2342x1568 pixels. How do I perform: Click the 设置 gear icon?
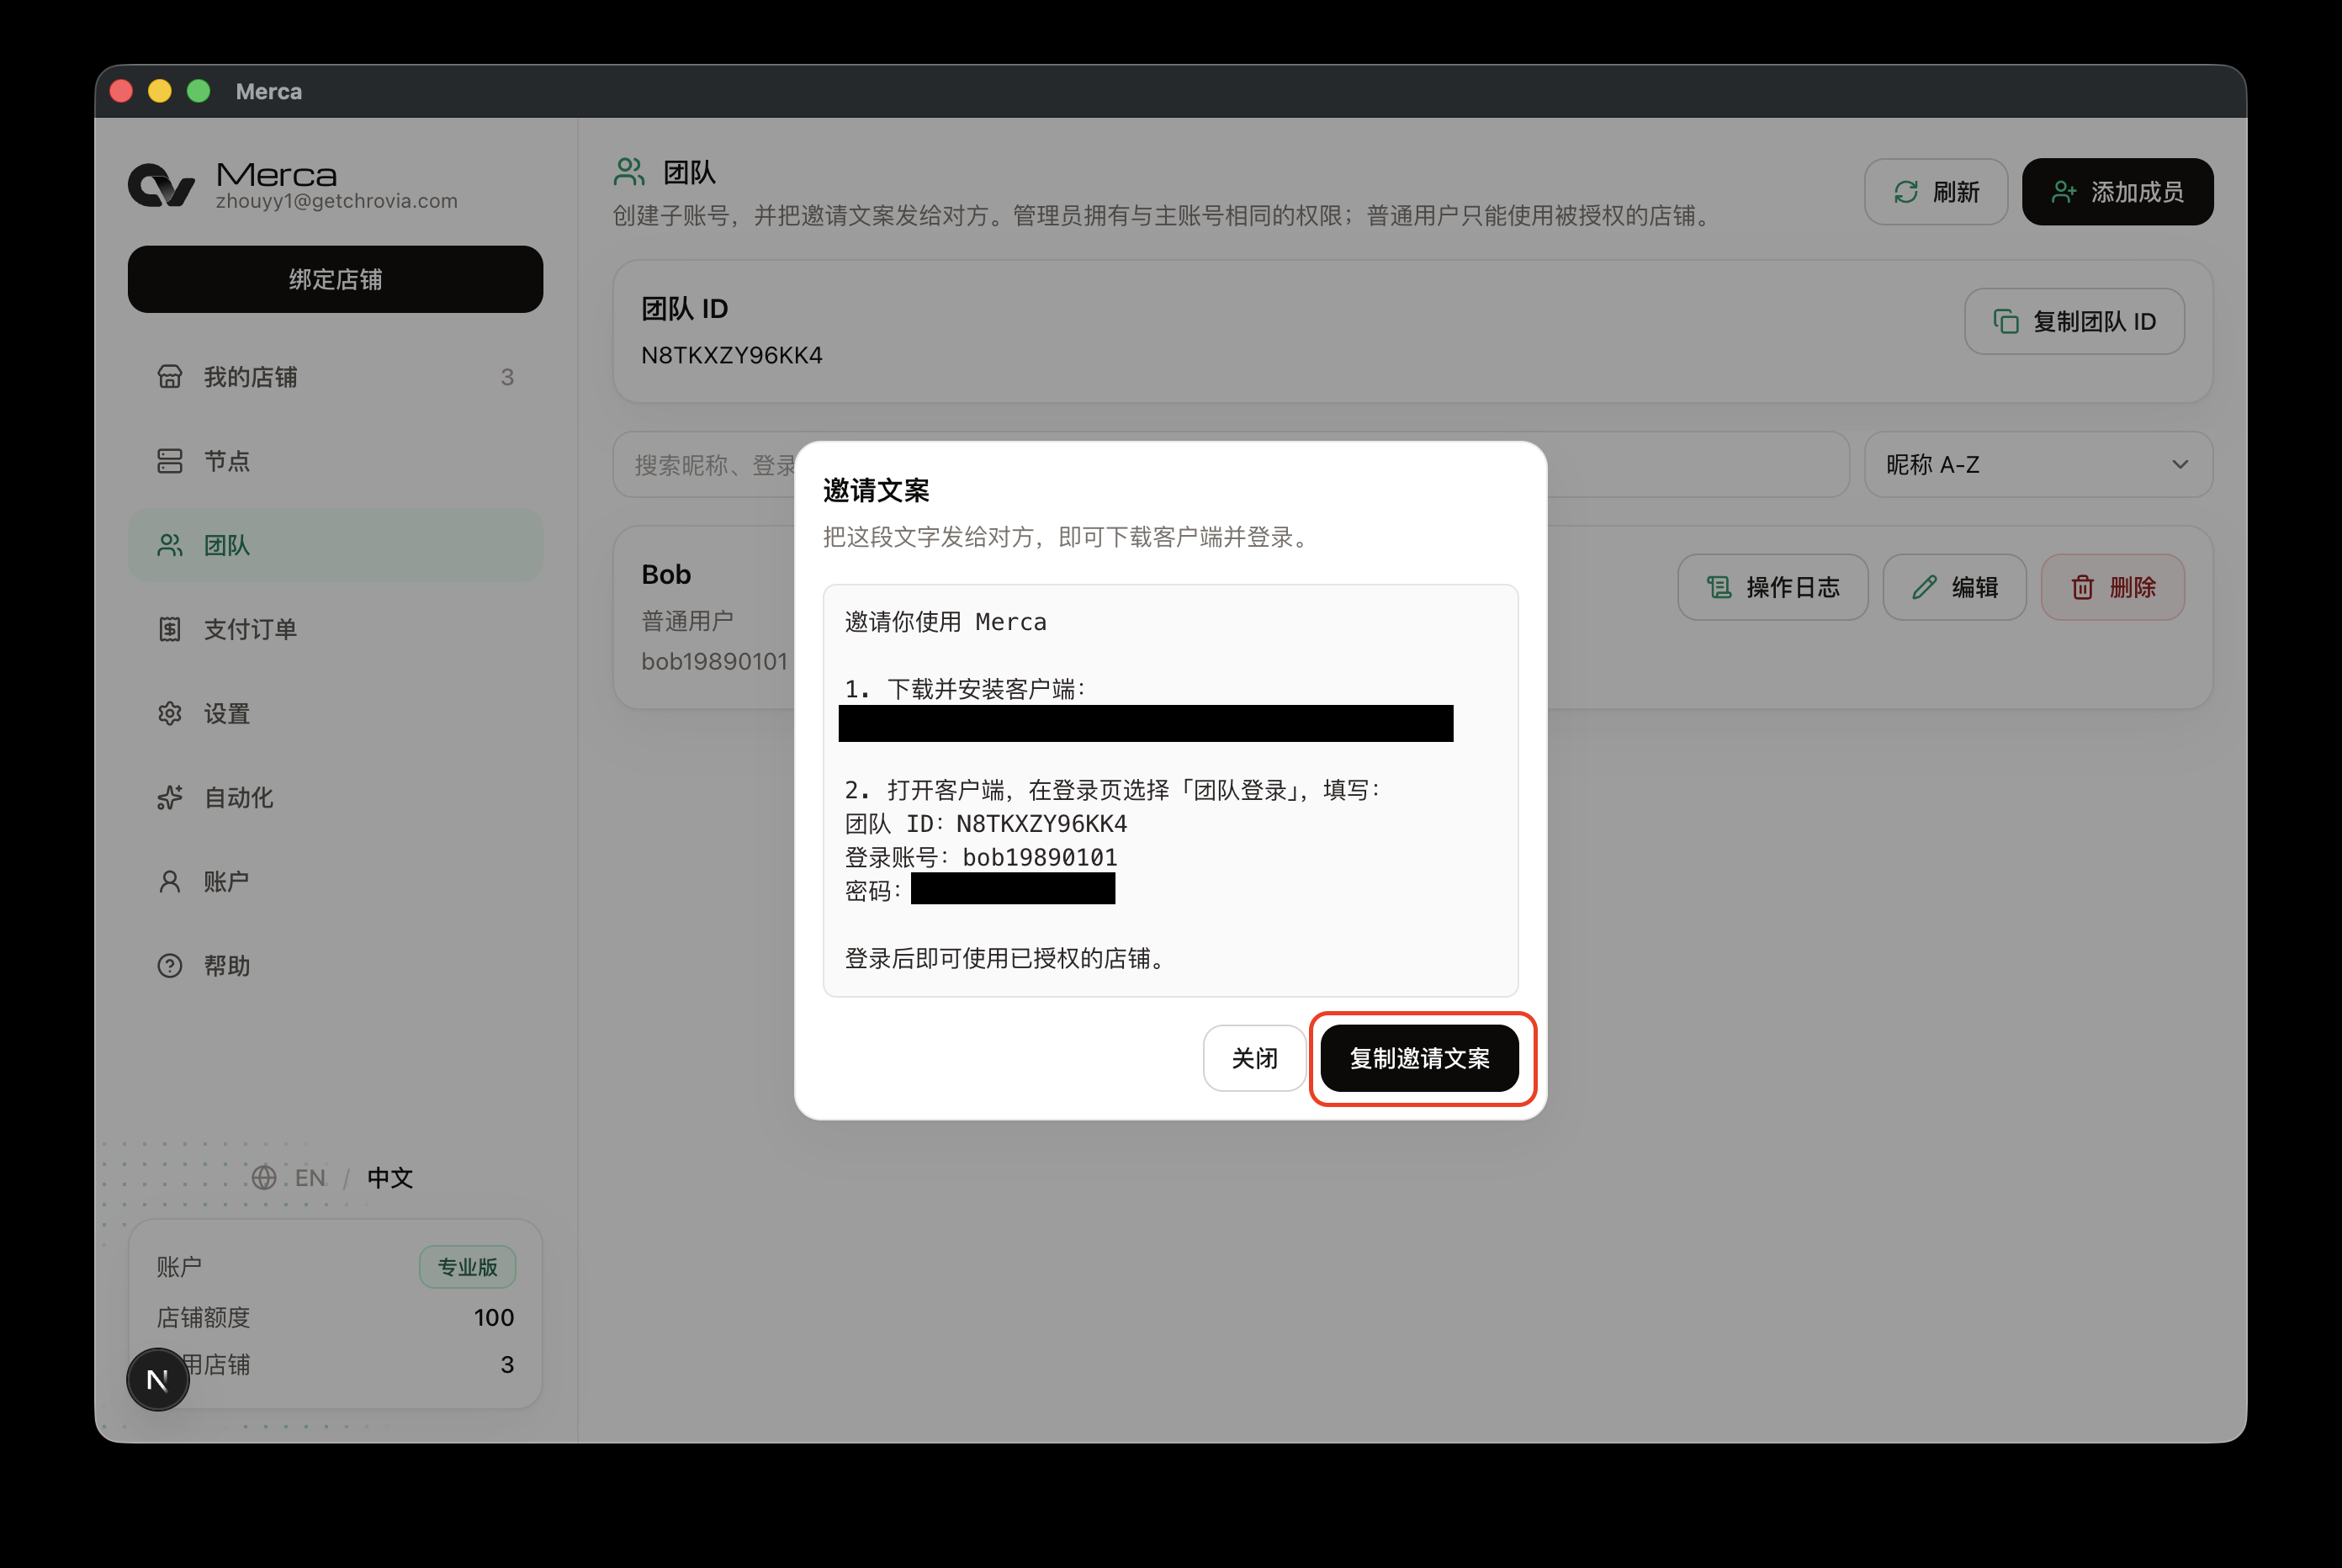[170, 713]
